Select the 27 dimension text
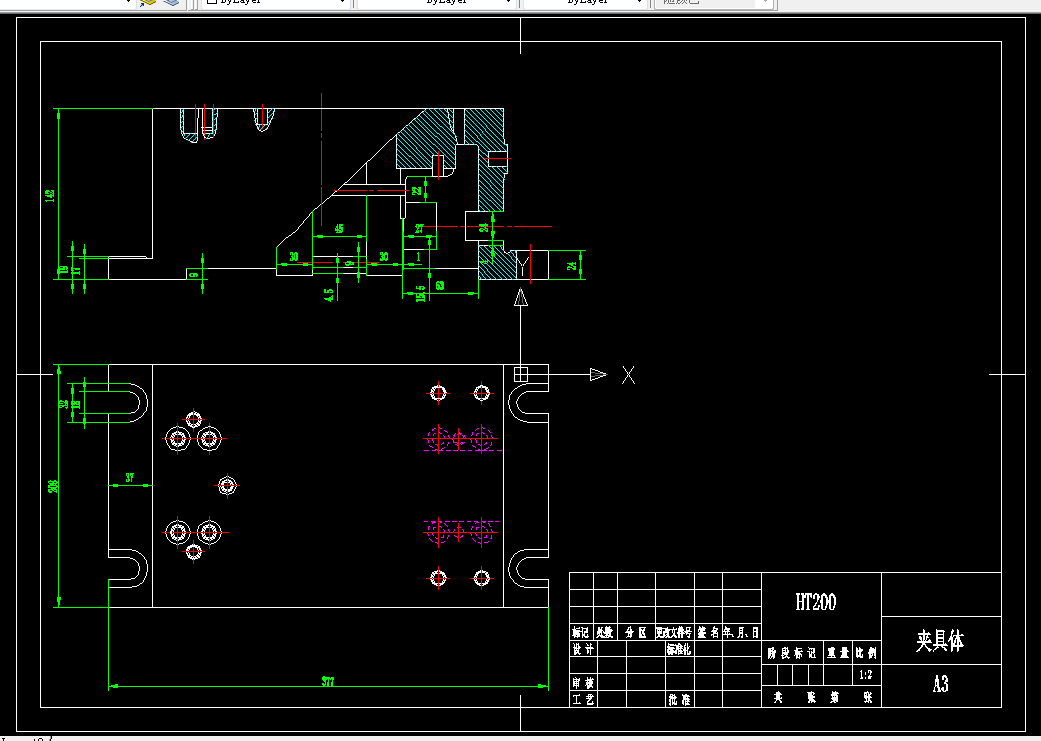Screen dimensions: 1041x741 coord(420,228)
